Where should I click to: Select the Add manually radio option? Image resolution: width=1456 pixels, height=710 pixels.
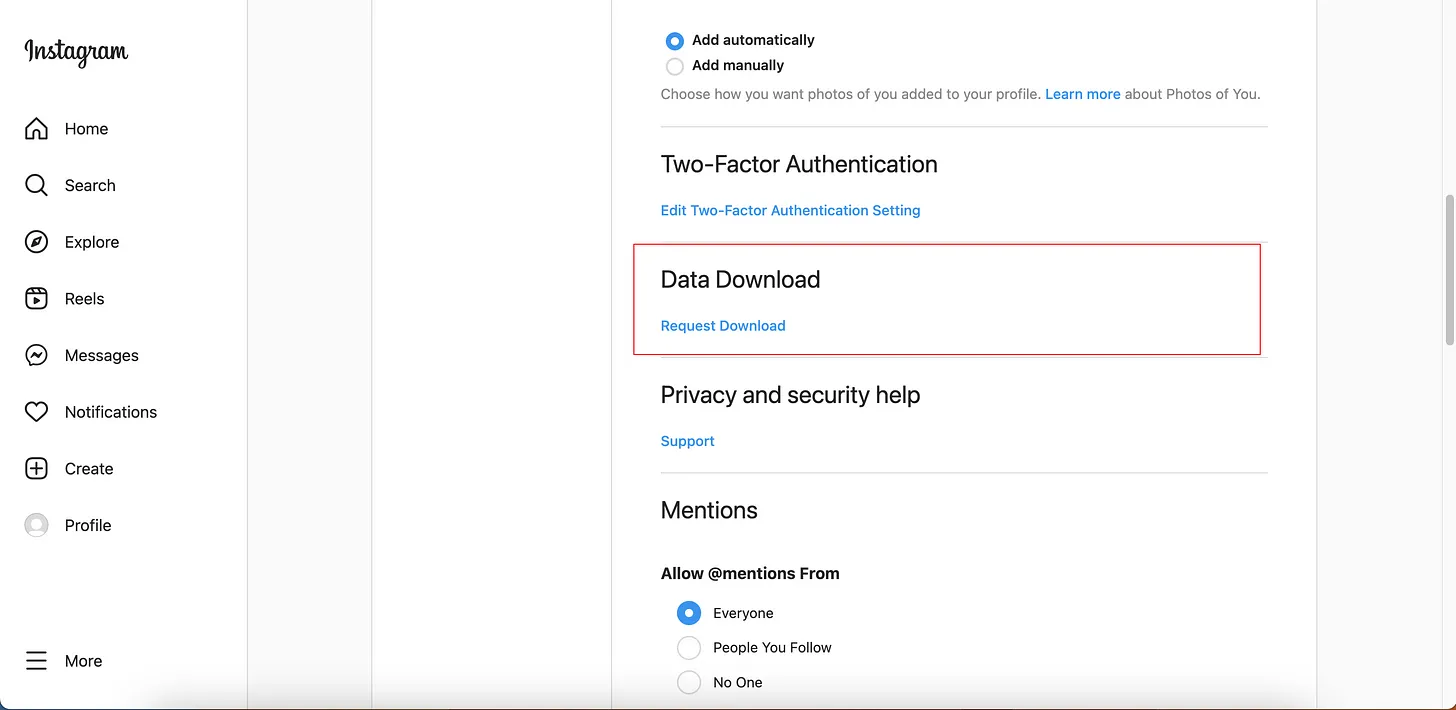675,66
